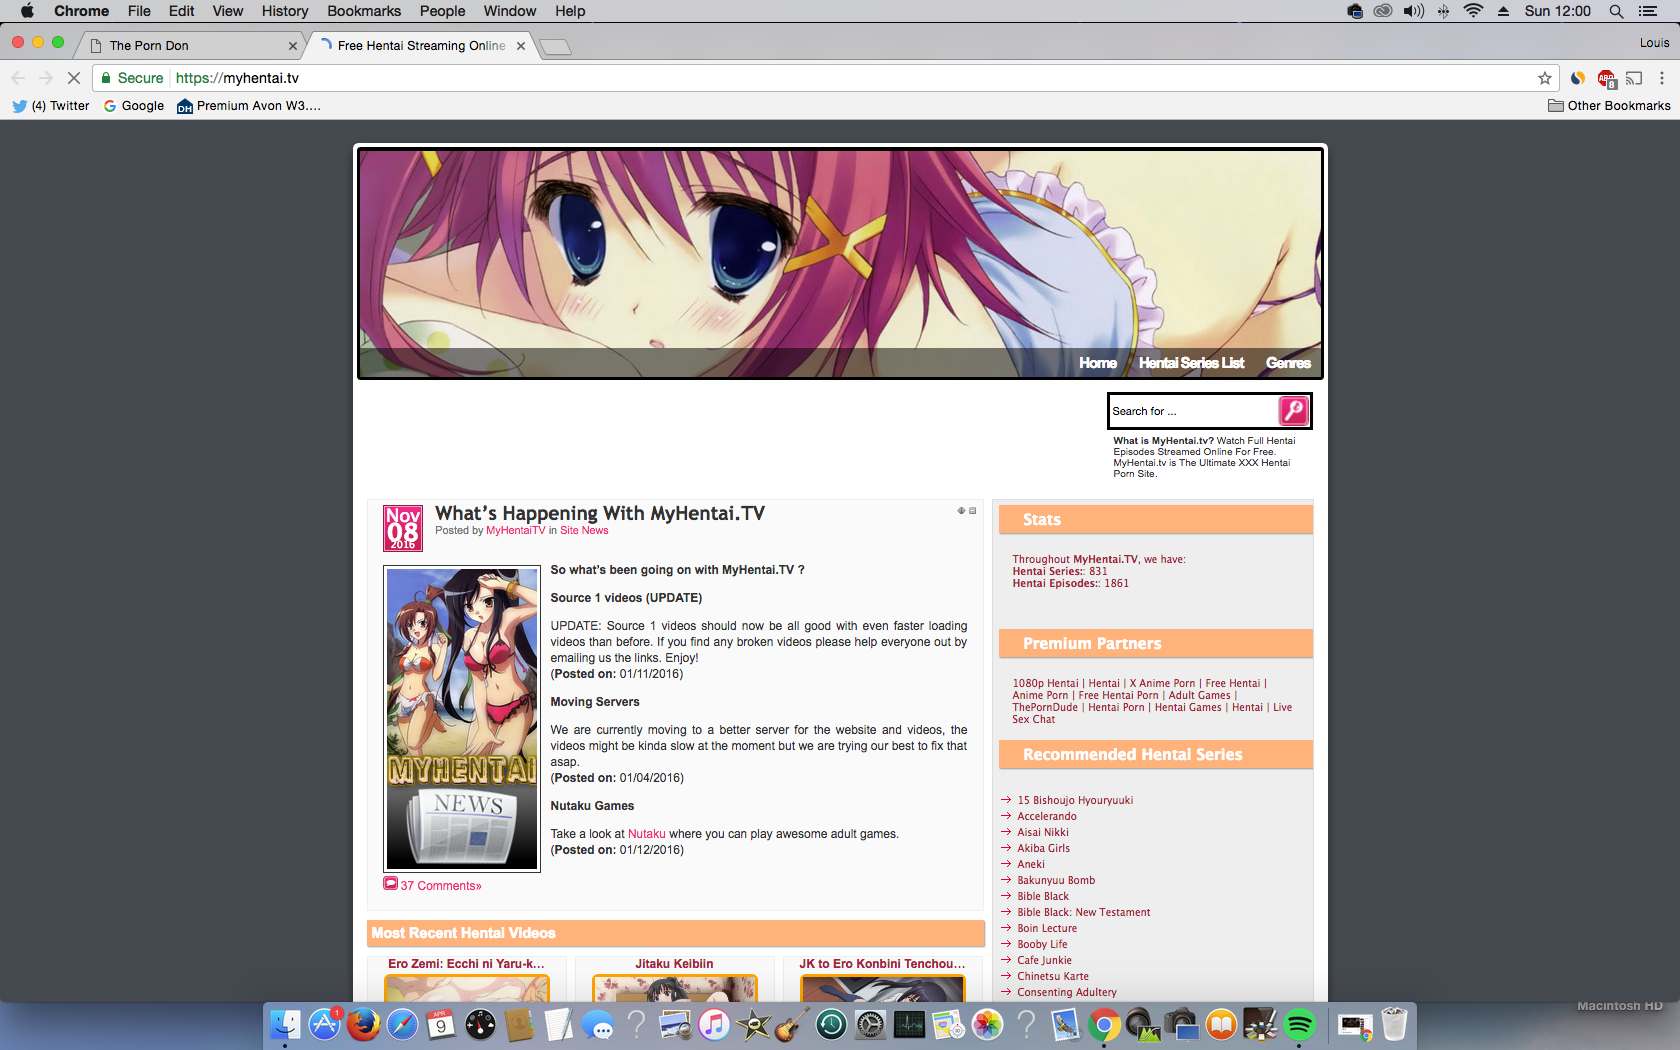Open Messages from the Dock

[x=597, y=1025]
